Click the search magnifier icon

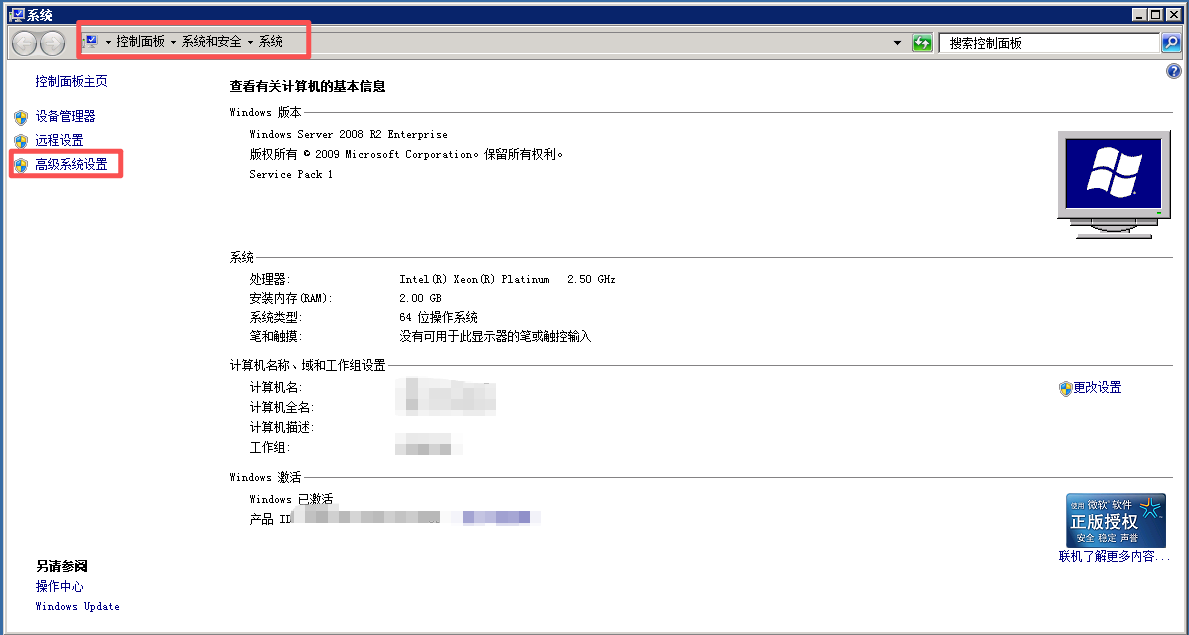[x=1171, y=43]
